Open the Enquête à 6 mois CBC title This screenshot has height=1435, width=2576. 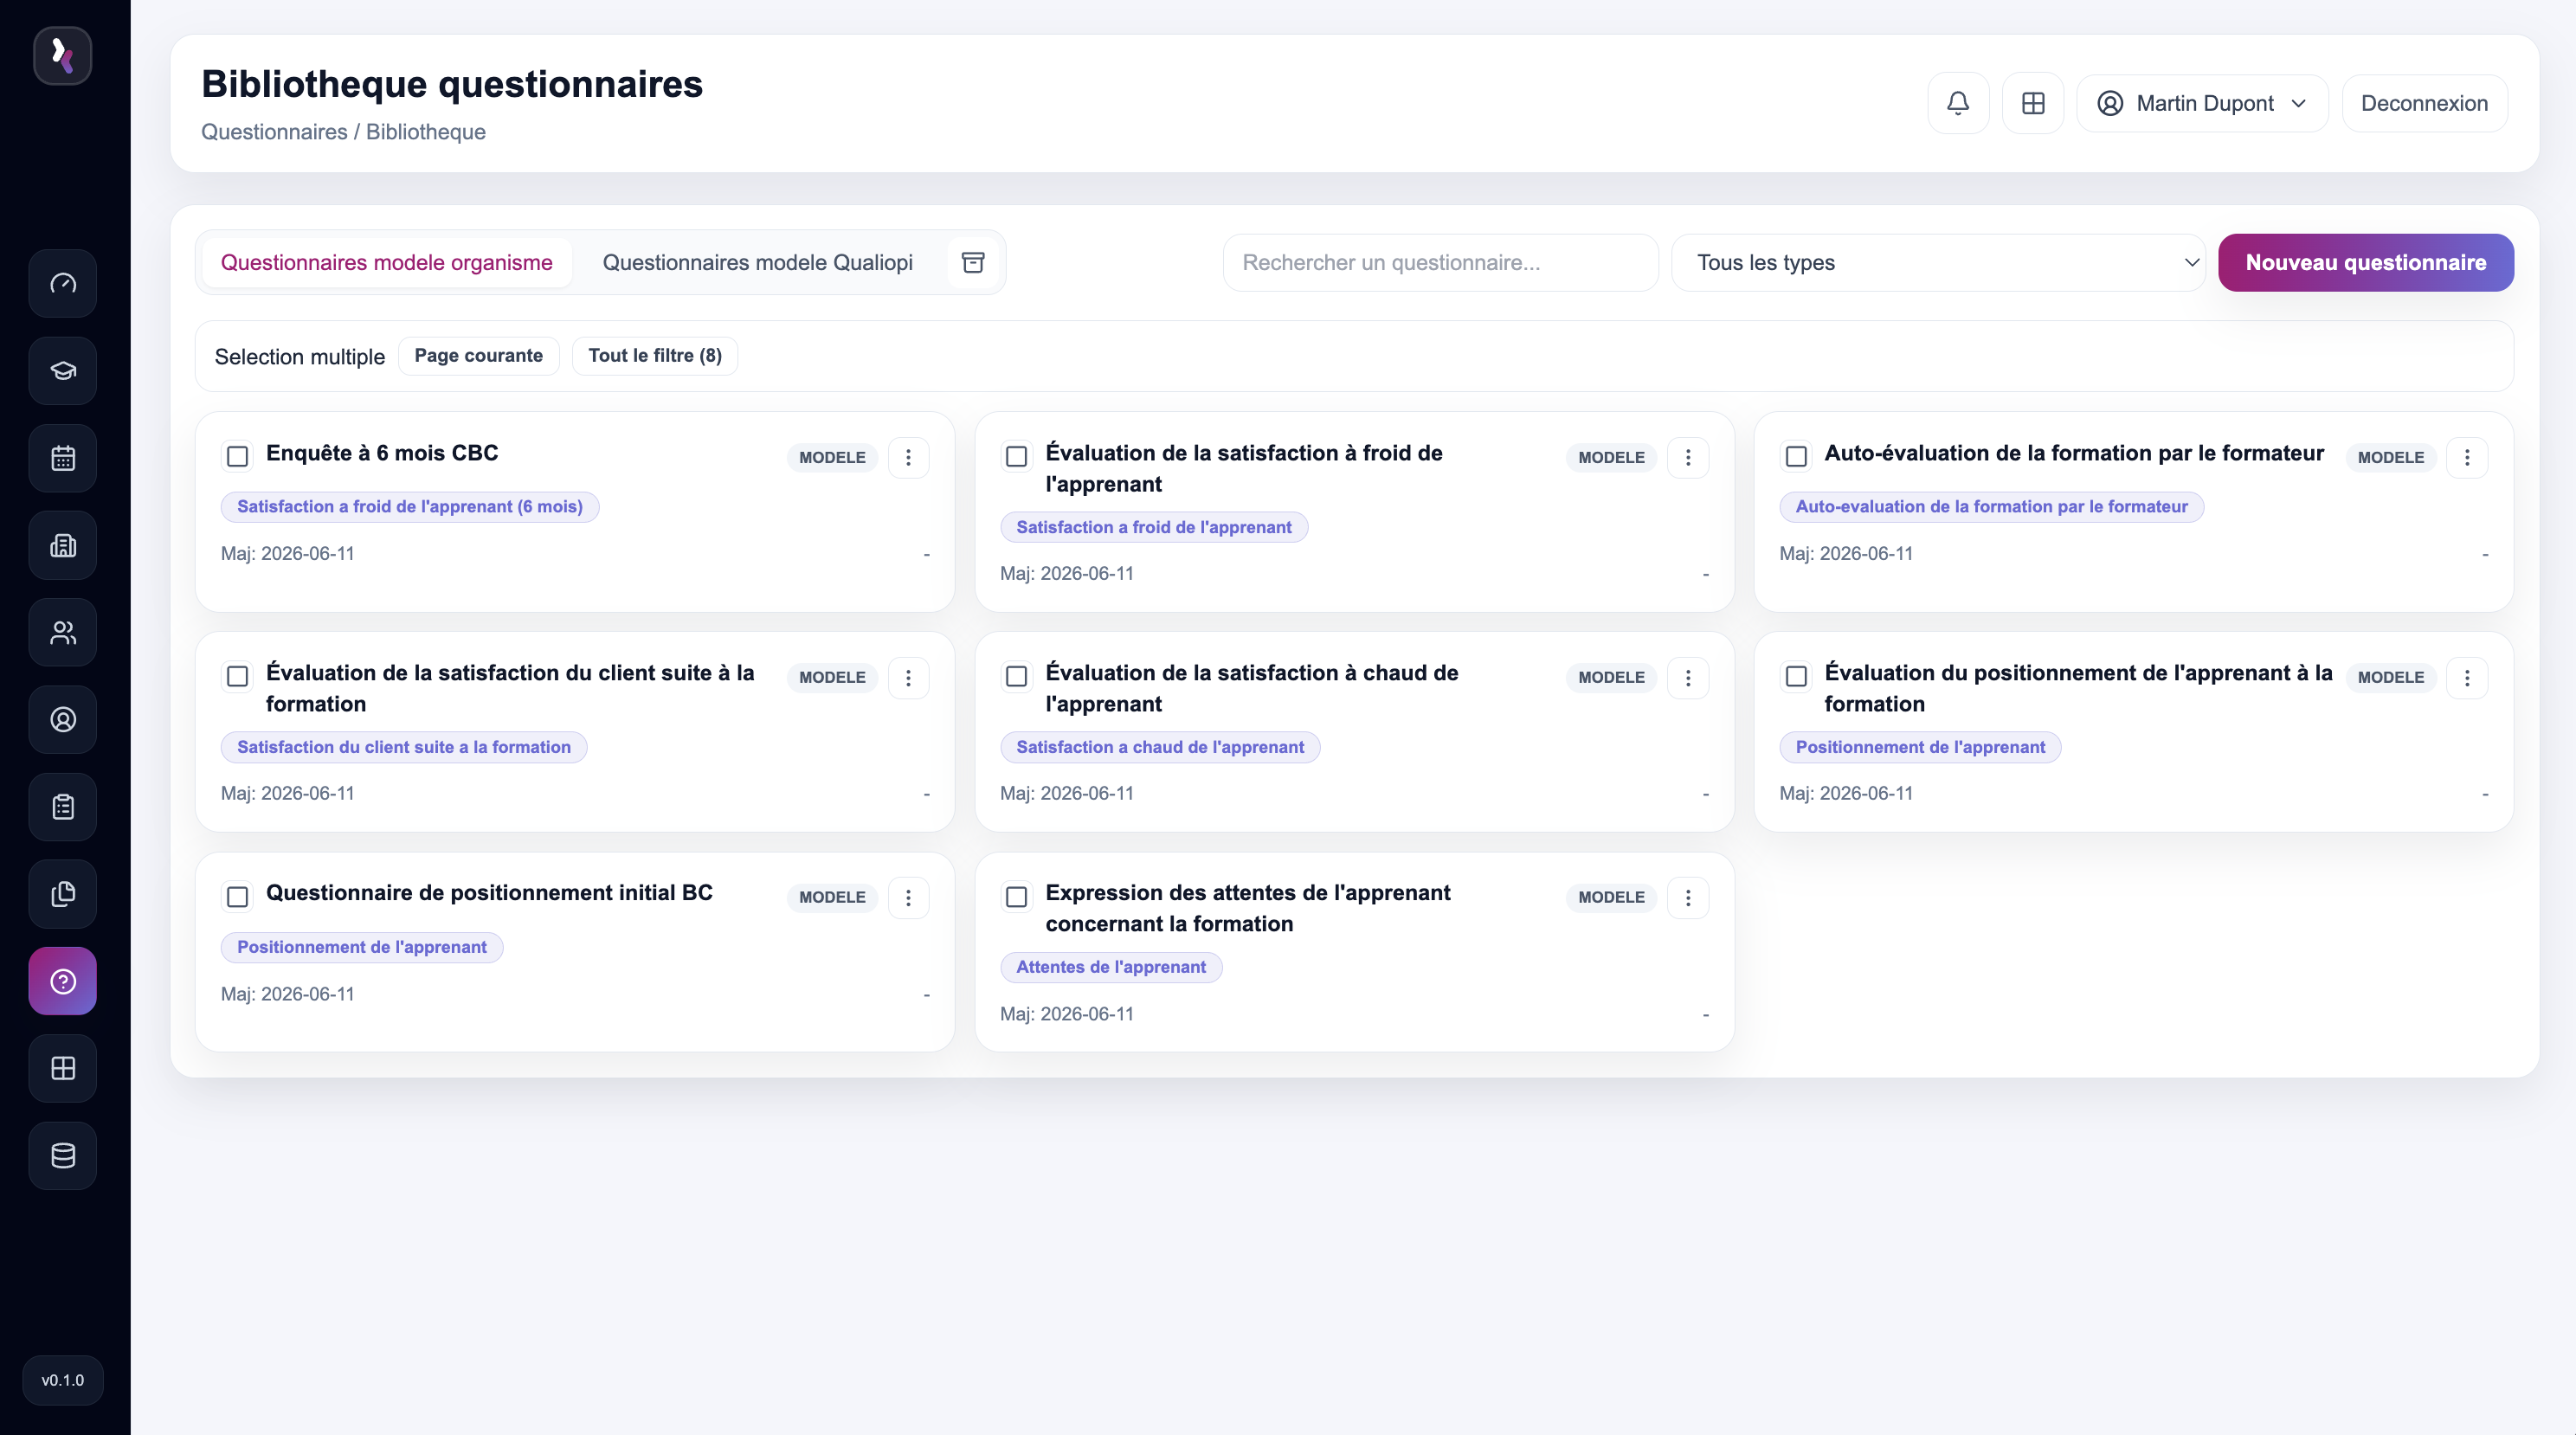pos(382,453)
